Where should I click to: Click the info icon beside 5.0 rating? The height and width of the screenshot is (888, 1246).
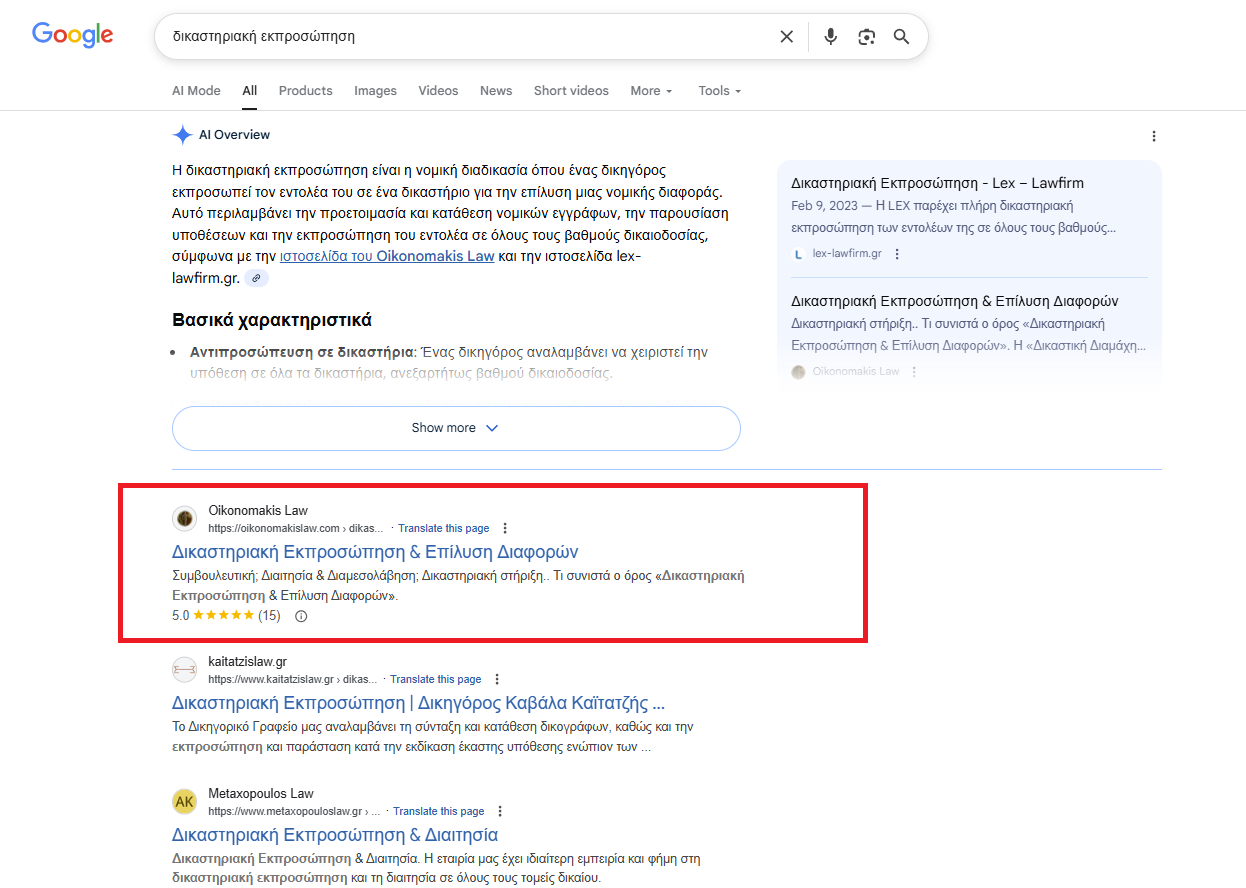(301, 616)
